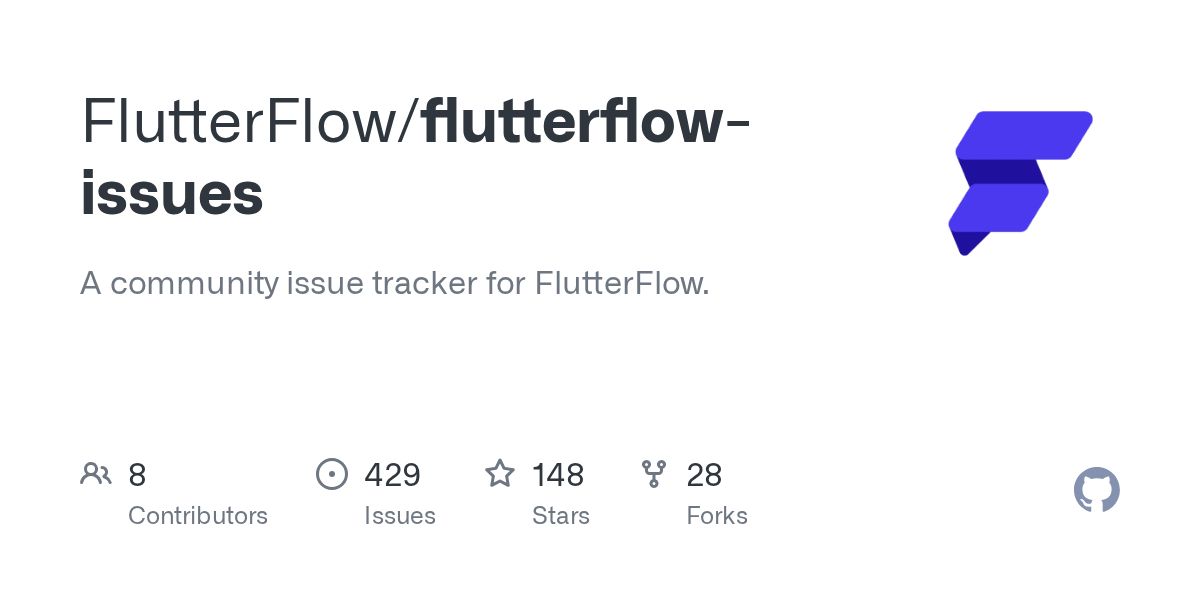1200x600 pixels.
Task: Click the fork icon beside 28
Action: pos(654,474)
